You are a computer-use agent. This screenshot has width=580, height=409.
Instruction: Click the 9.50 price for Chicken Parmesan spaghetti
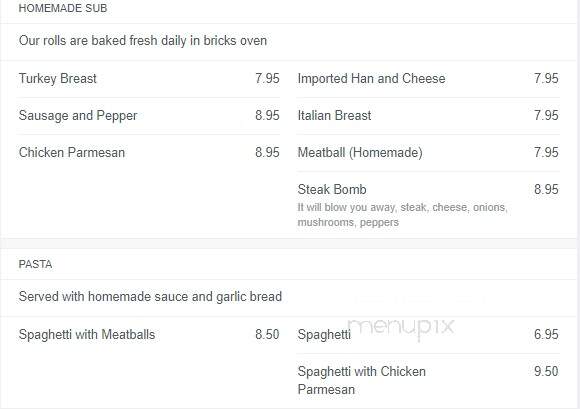pyautogui.click(x=546, y=371)
